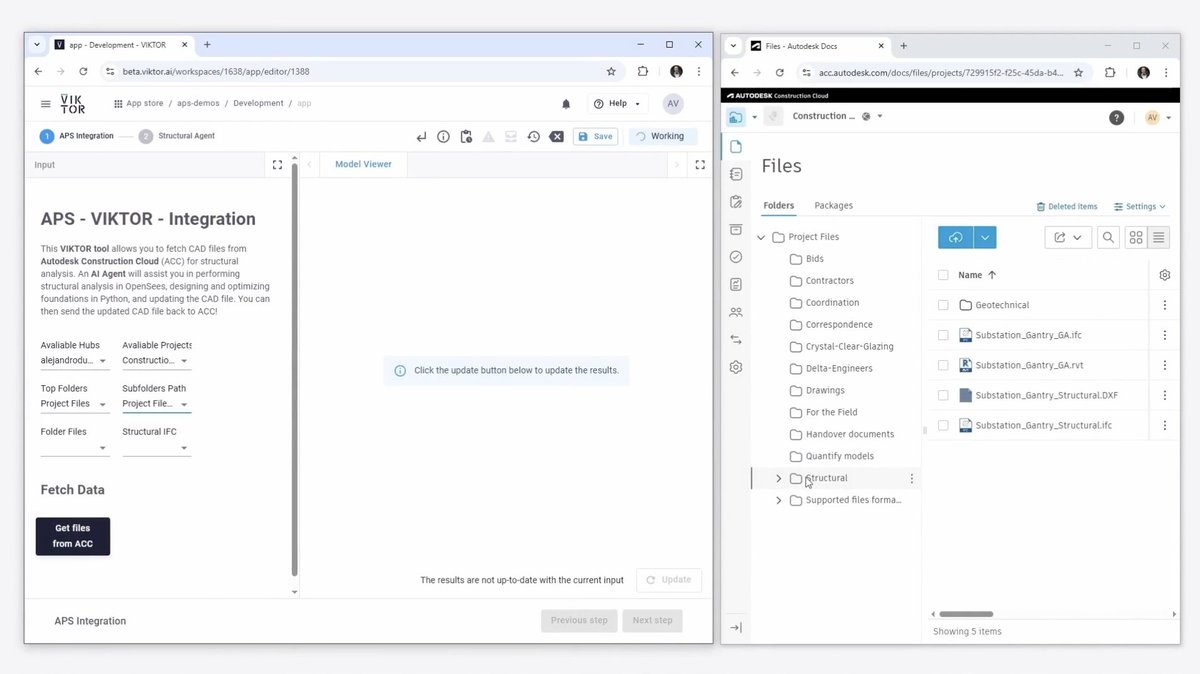Select the Model Viewer tab

tap(362, 164)
